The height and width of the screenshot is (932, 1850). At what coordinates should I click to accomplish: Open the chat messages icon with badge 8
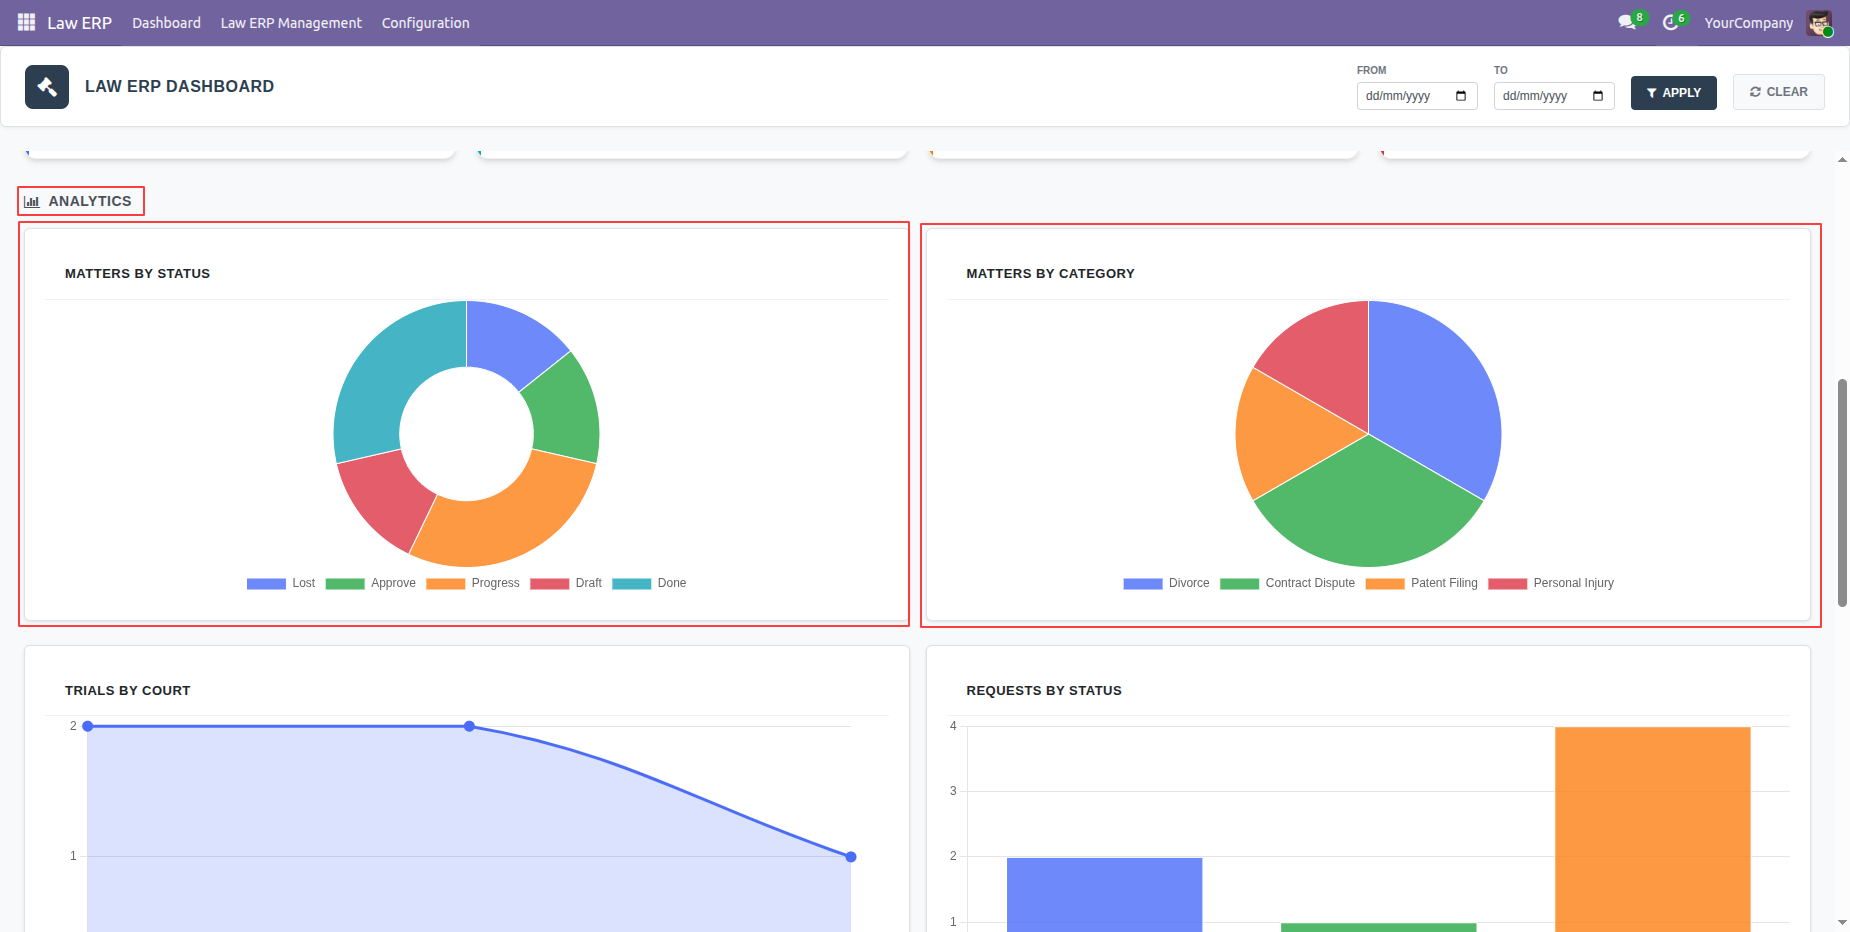pyautogui.click(x=1627, y=22)
